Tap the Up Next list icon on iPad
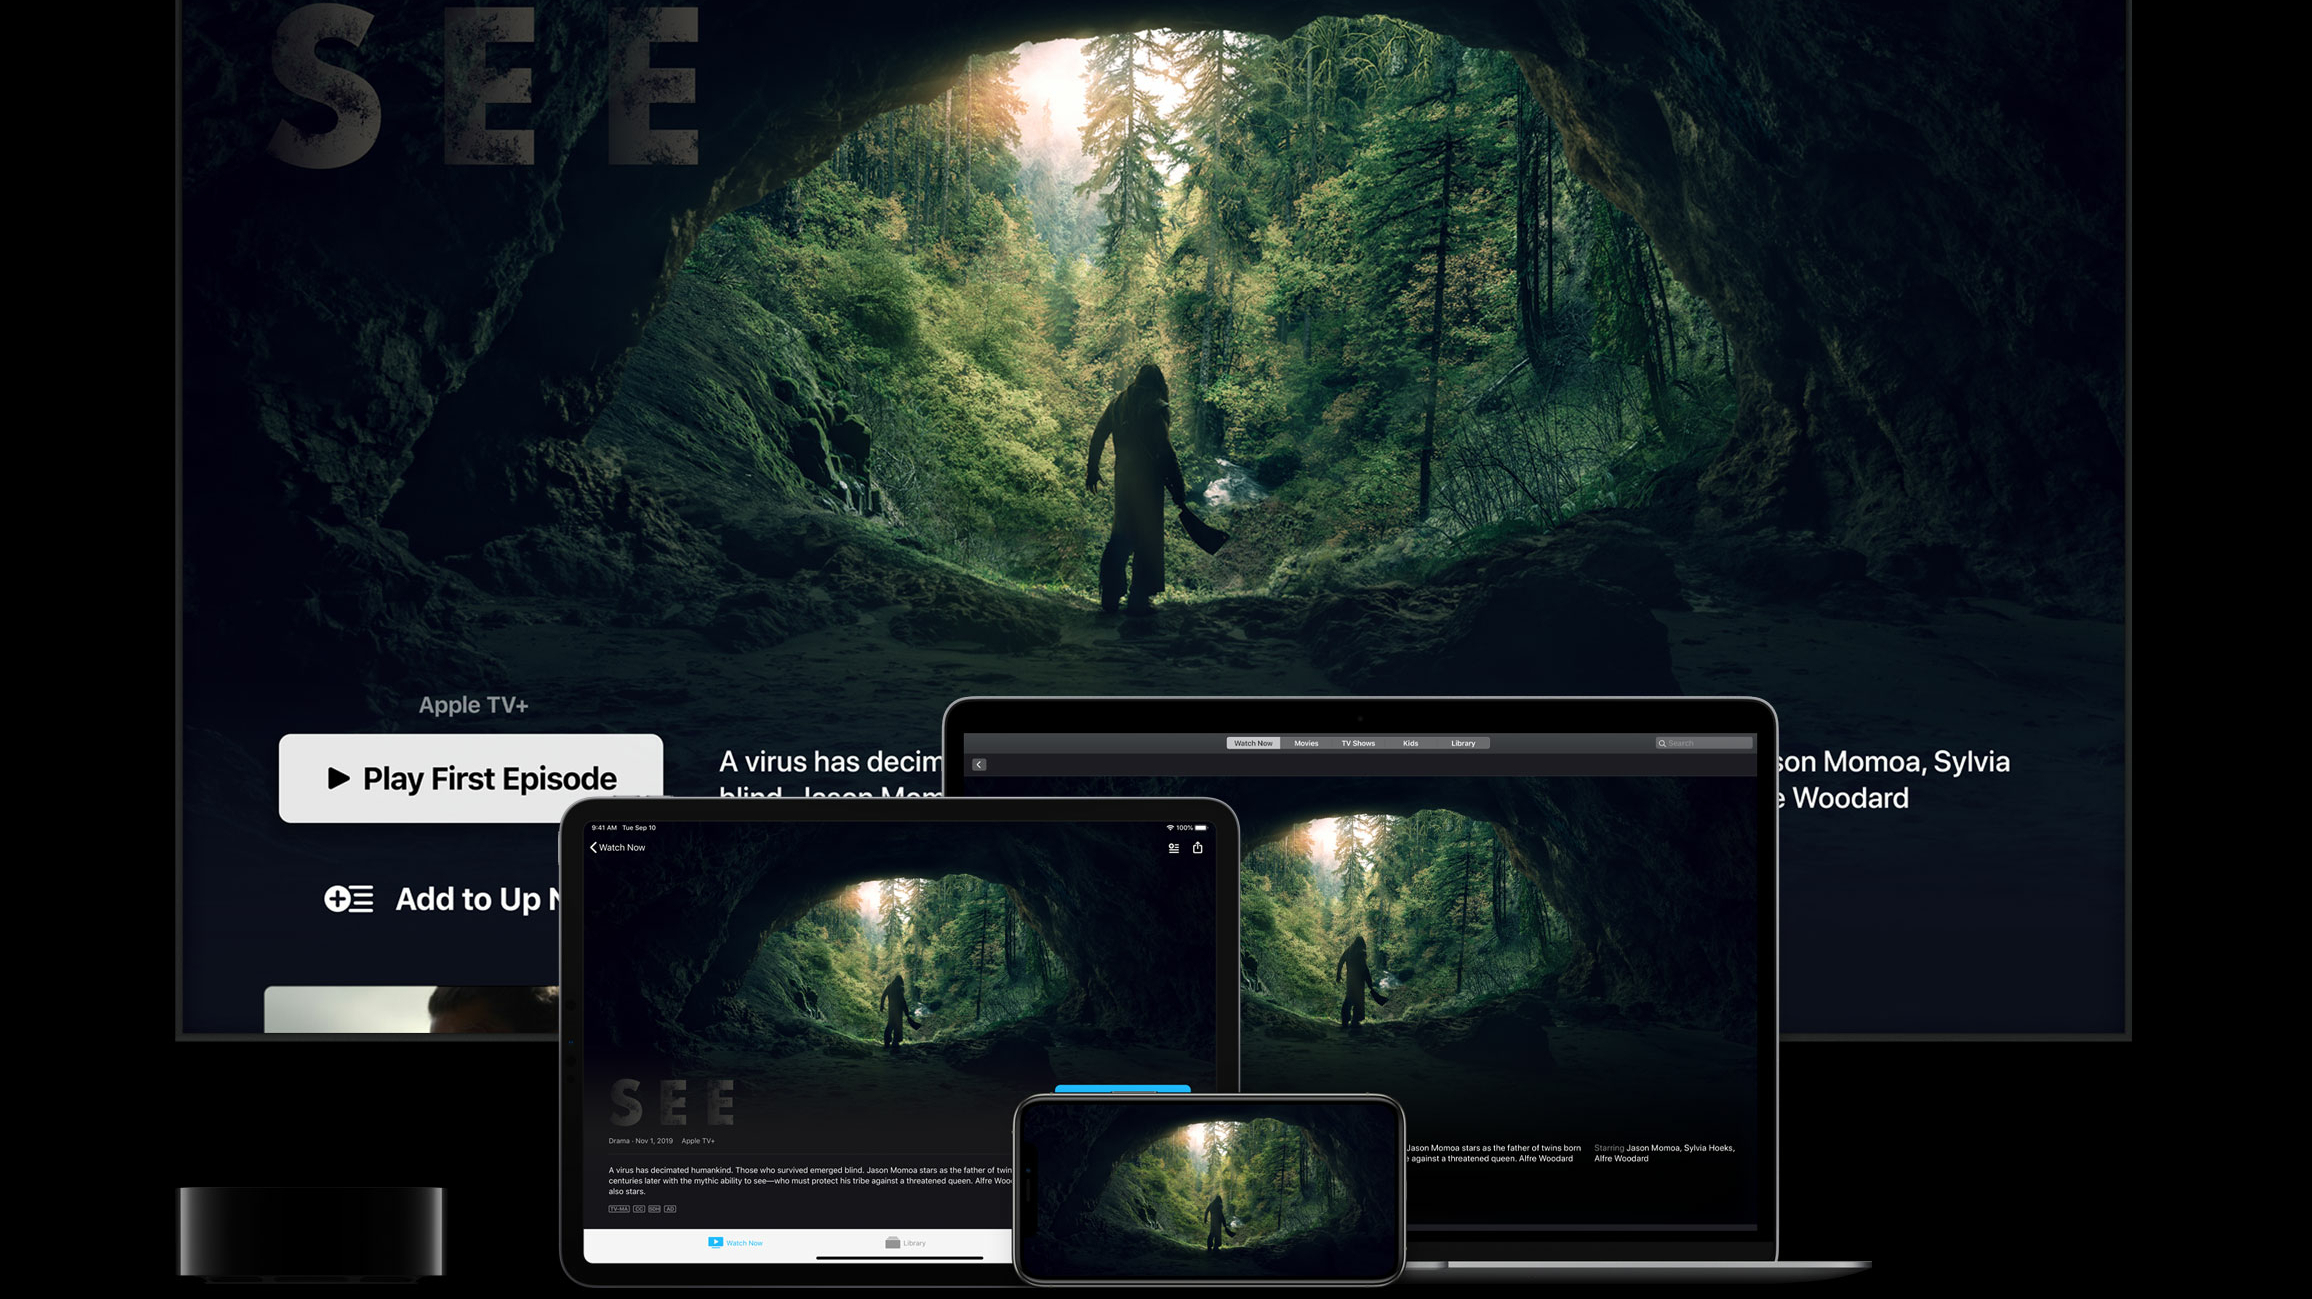Image resolution: width=2312 pixels, height=1299 pixels. click(1173, 847)
